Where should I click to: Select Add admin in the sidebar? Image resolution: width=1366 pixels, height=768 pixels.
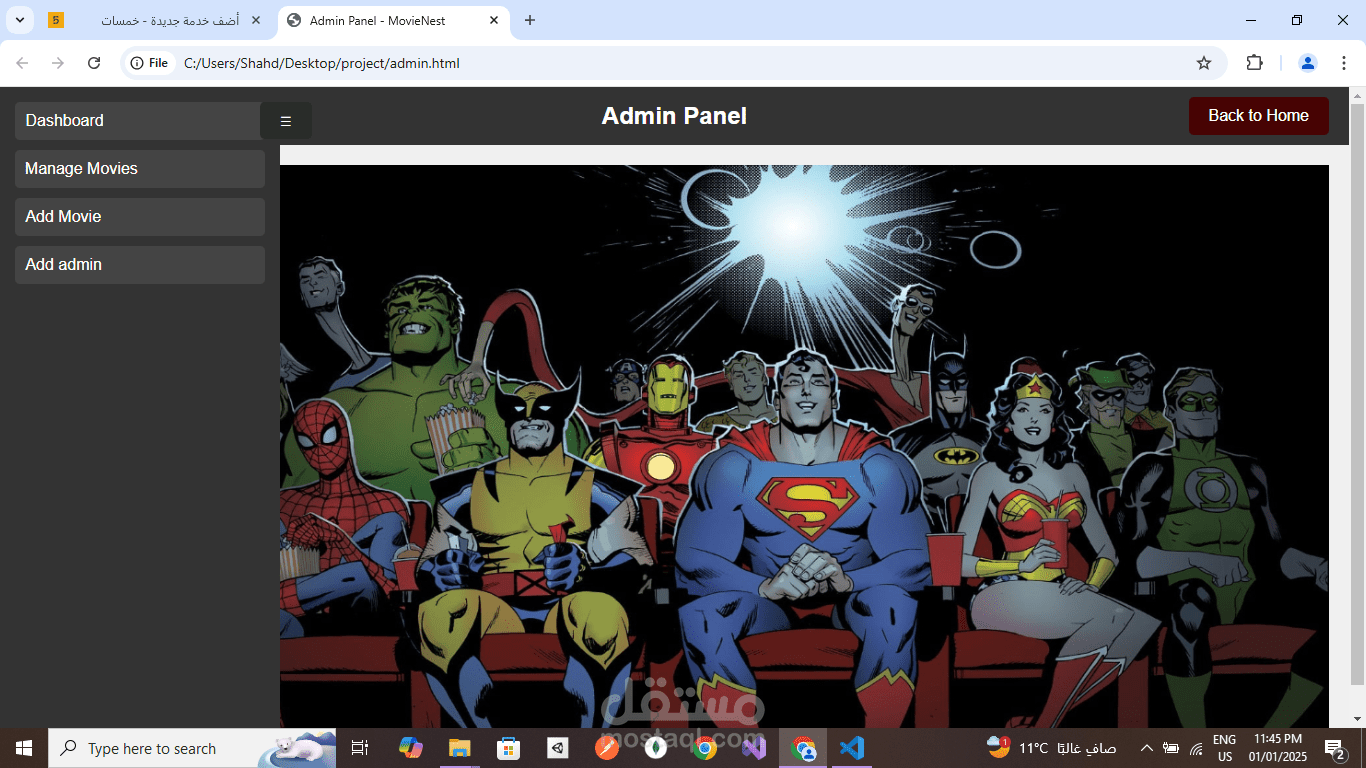(x=139, y=265)
